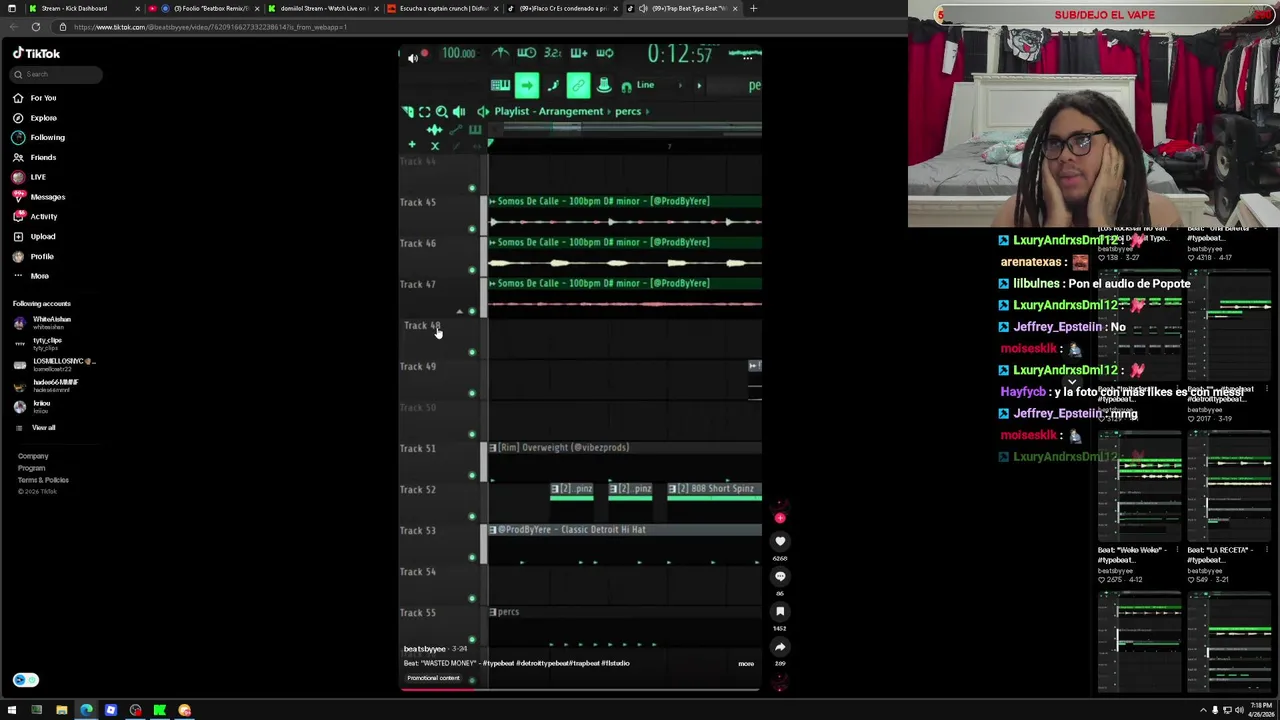Open the video three-dots options menu
1280x720 pixels.
pos(747,58)
